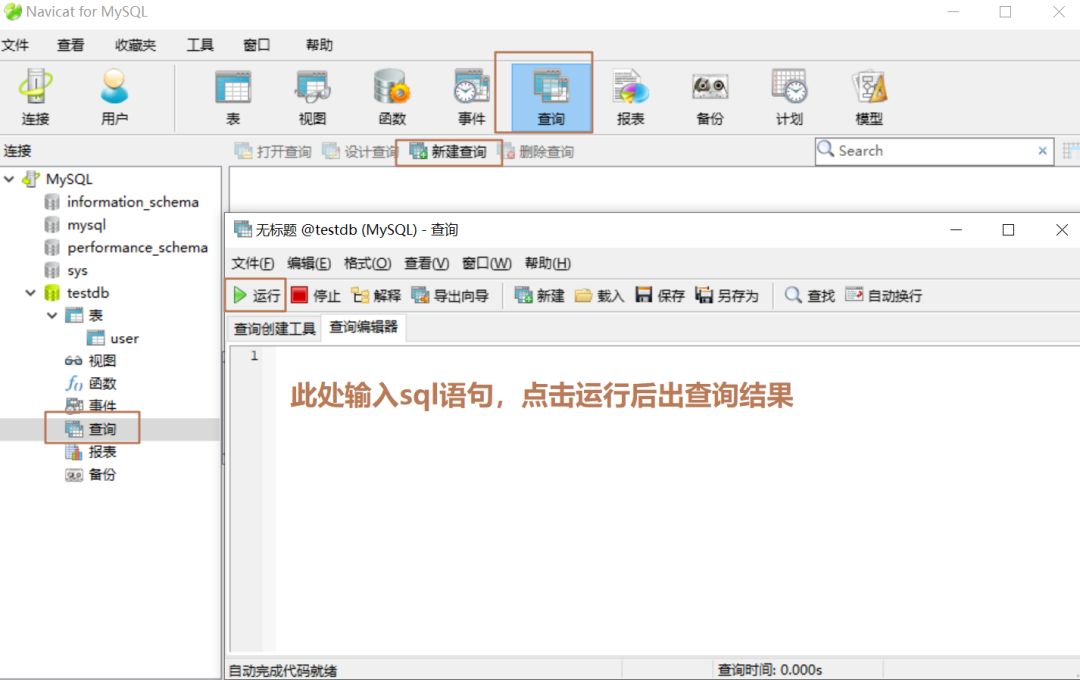This screenshot has width=1080, height=680.
Task: Collapse the 表 tables node
Action: tap(52, 316)
